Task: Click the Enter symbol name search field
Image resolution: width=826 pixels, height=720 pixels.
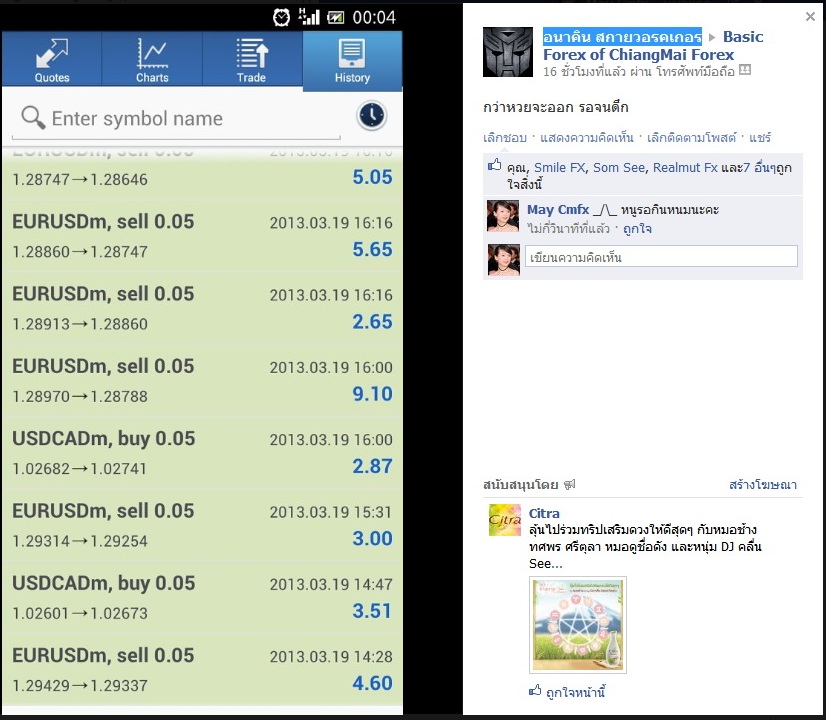Action: point(176,119)
